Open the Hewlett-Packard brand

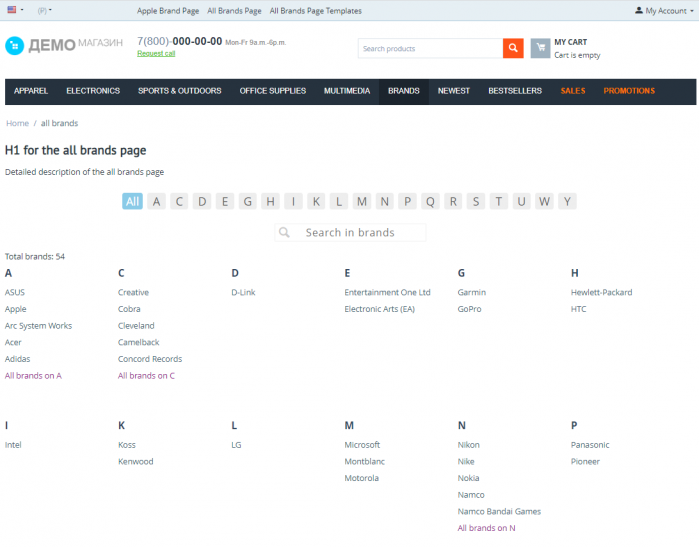tap(601, 292)
